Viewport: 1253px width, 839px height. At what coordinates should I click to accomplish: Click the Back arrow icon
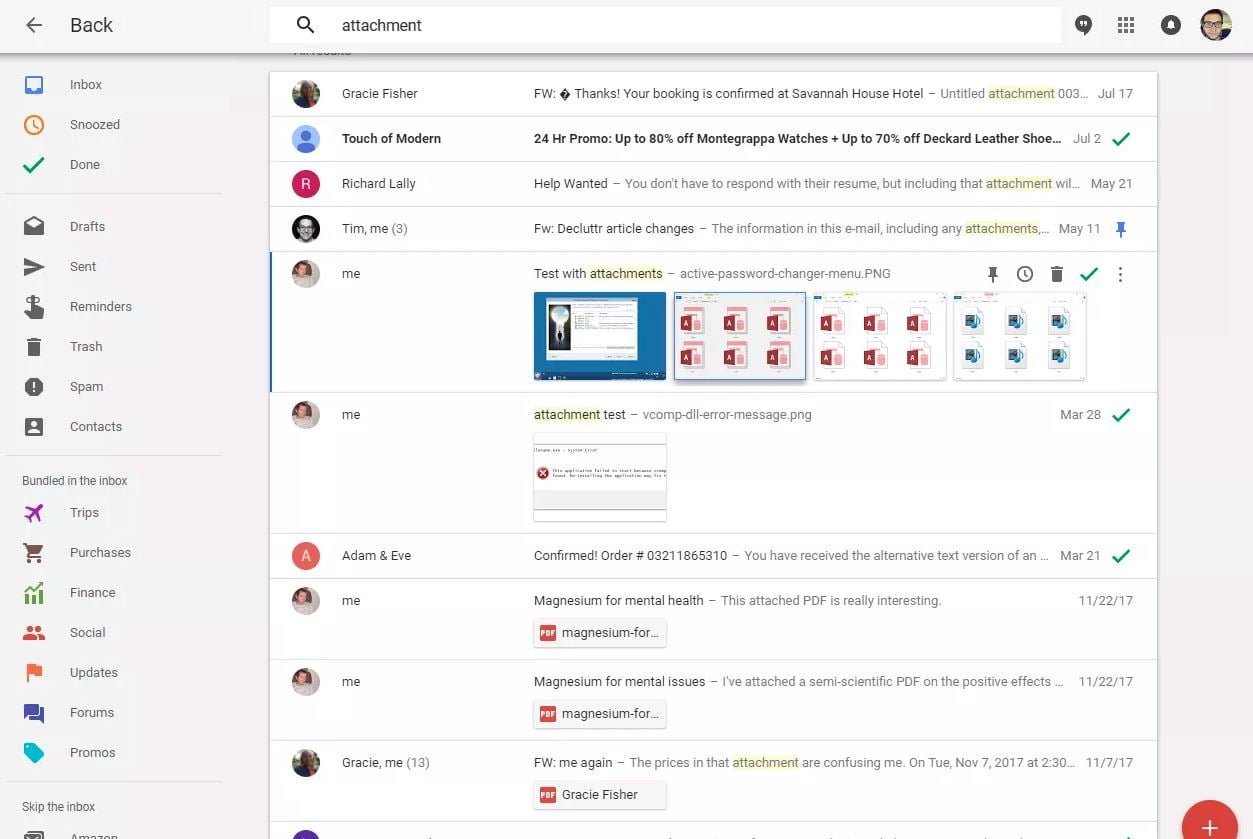[34, 26]
